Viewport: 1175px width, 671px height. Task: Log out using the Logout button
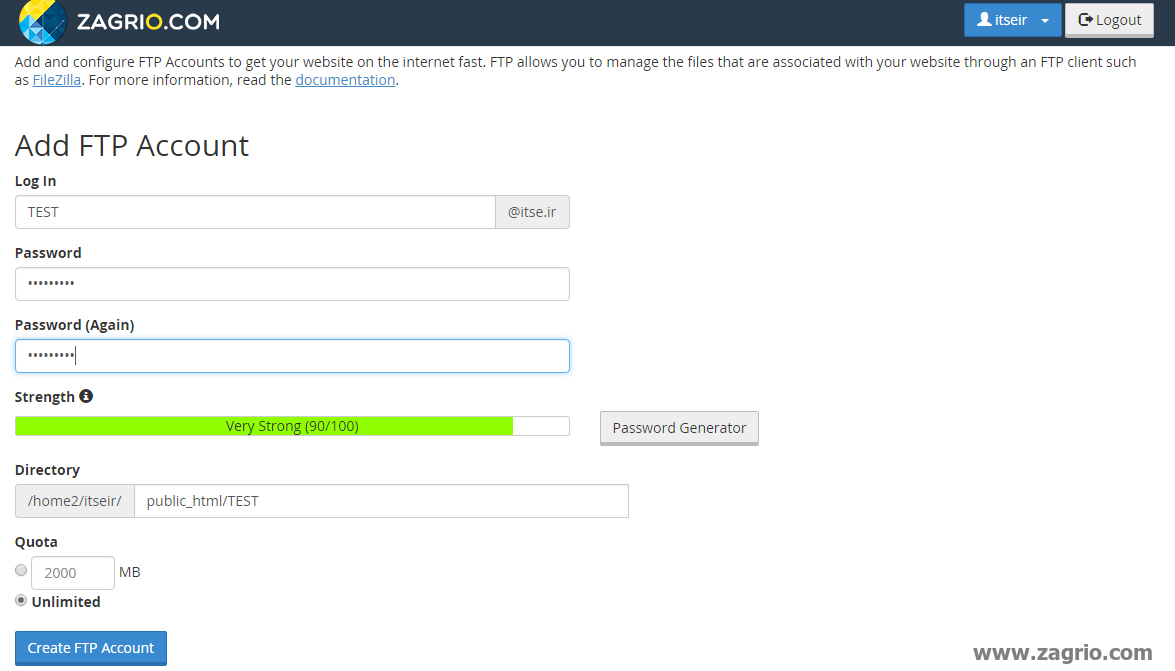click(1109, 20)
